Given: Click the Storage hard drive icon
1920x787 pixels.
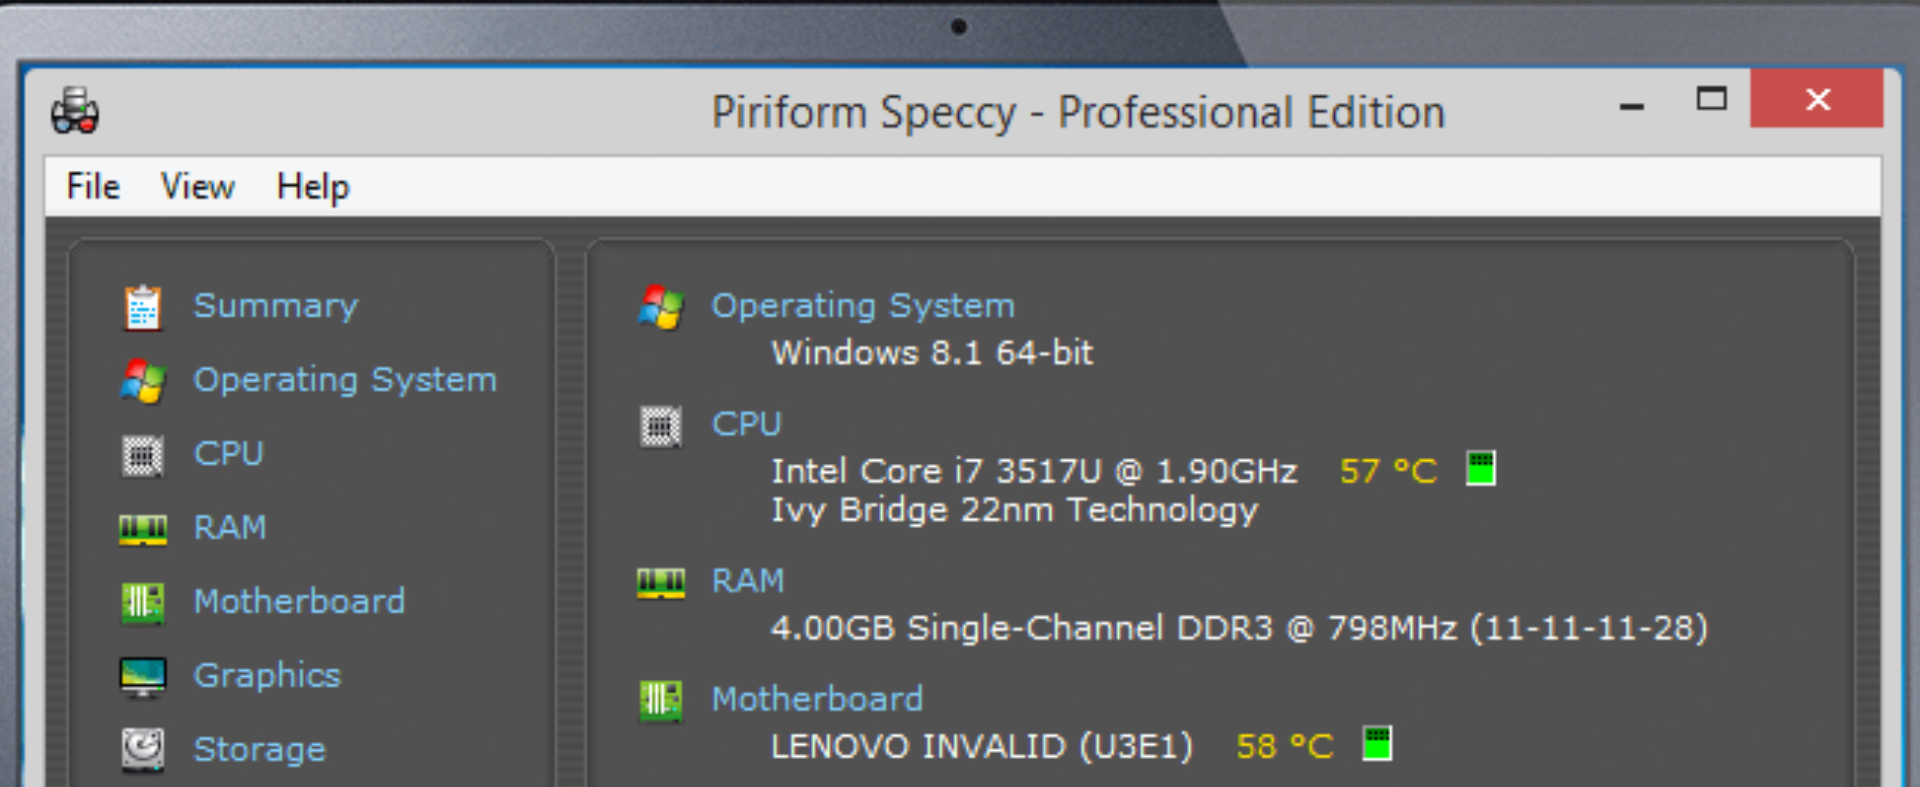Looking at the screenshot, I should point(142,749).
